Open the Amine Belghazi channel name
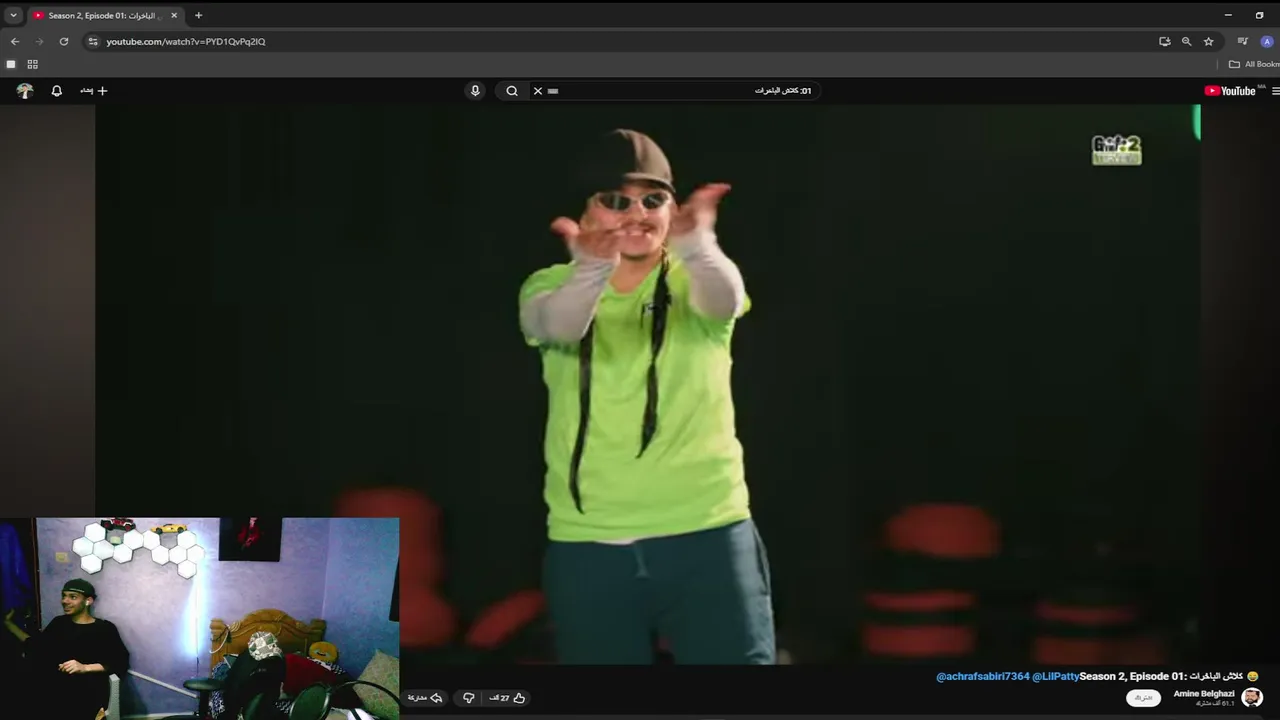This screenshot has height=720, width=1280. (x=1204, y=693)
